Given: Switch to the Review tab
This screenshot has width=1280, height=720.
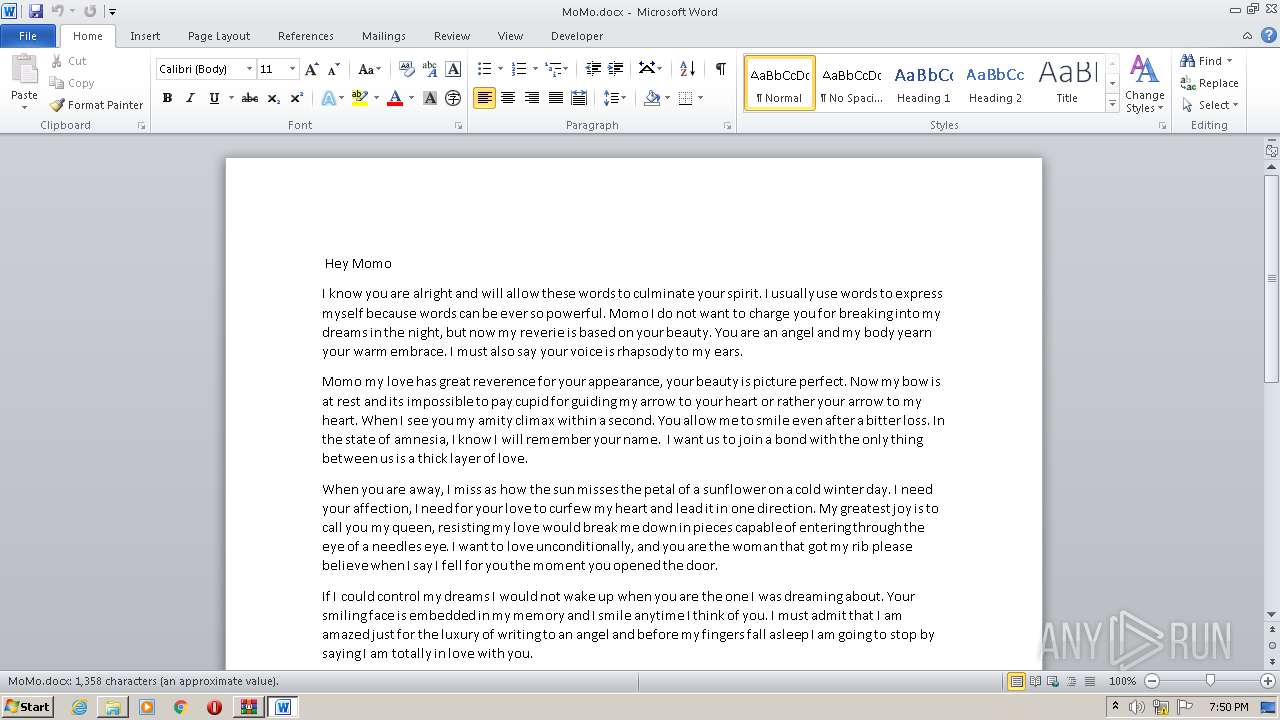Looking at the screenshot, I should [452, 36].
